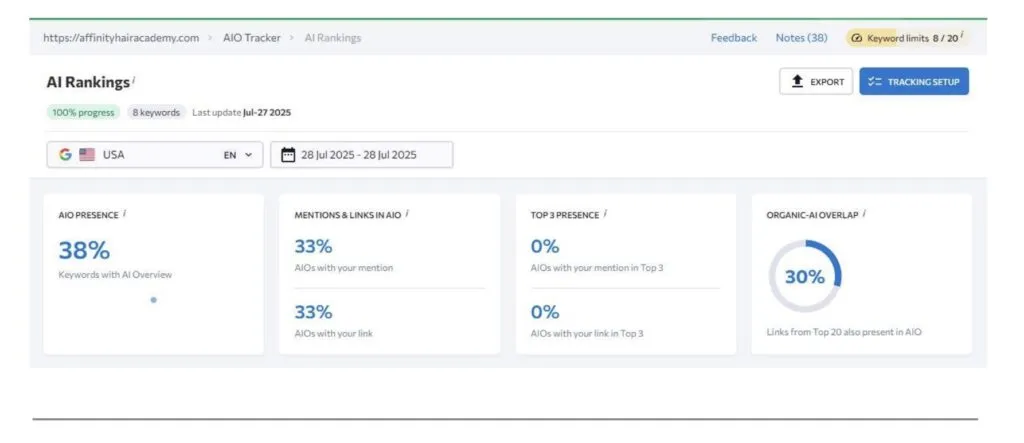The image size is (1024, 443).
Task: Click the info icon next to AI Rankings heading
Action: 133,79
